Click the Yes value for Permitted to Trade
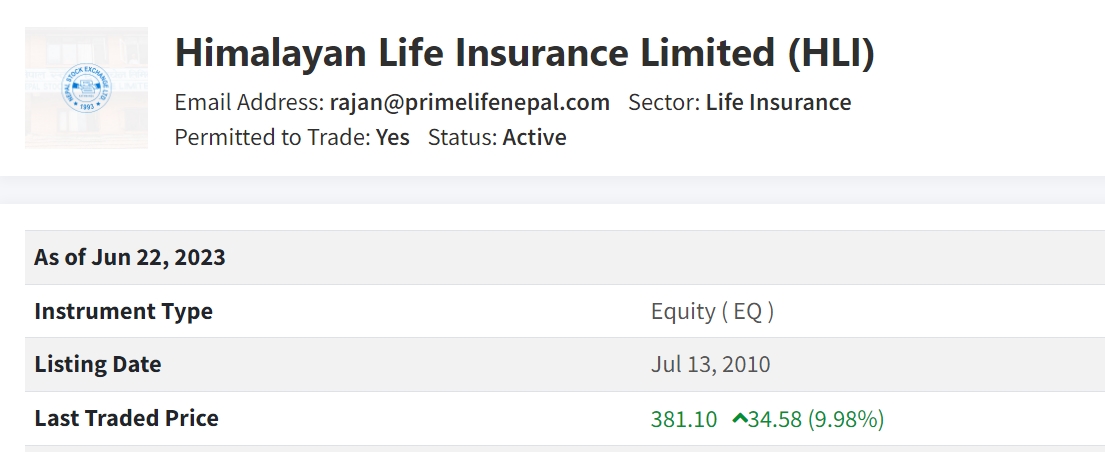The width and height of the screenshot is (1105, 452). [393, 137]
